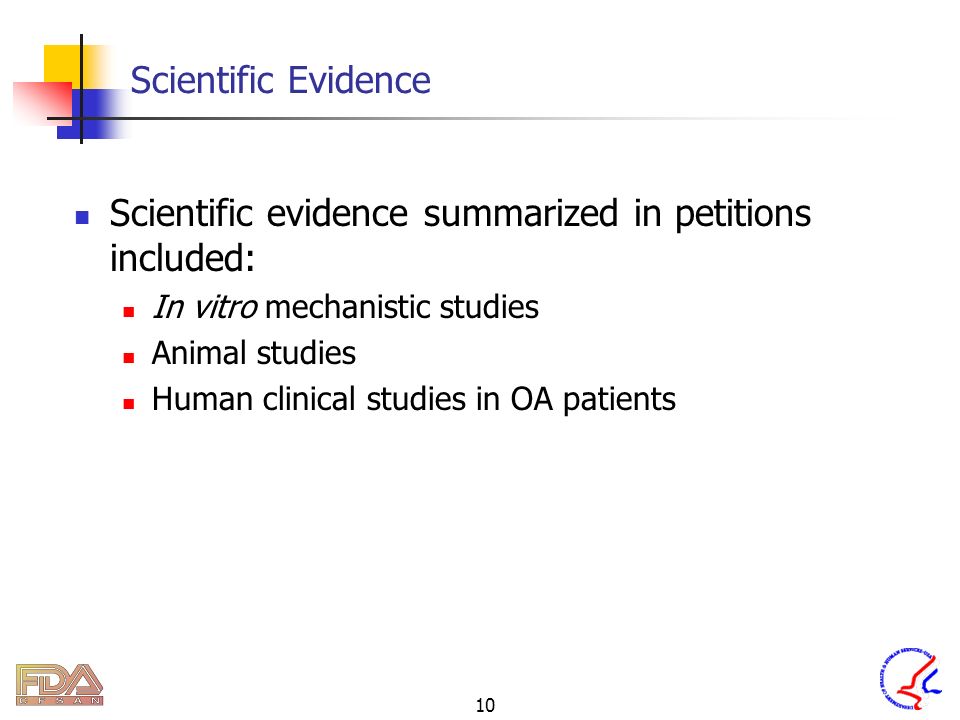Click the word 'petitions' in main bullet
Viewport: 960px width, 720px height.
tap(743, 214)
